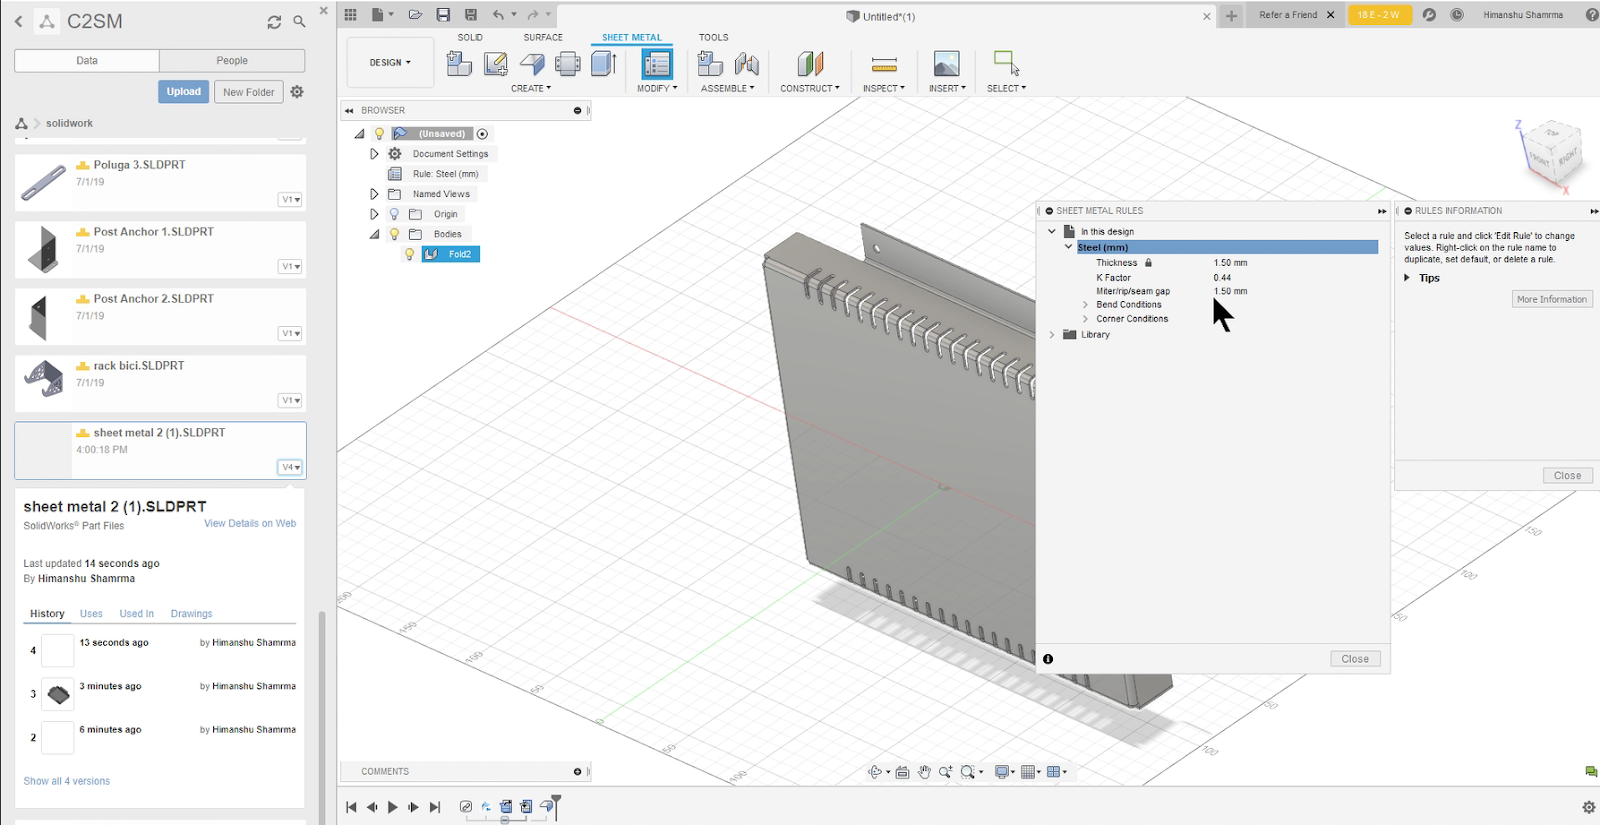The image size is (1600, 825).
Task: Open View Details on Web link
Action: coord(250,523)
